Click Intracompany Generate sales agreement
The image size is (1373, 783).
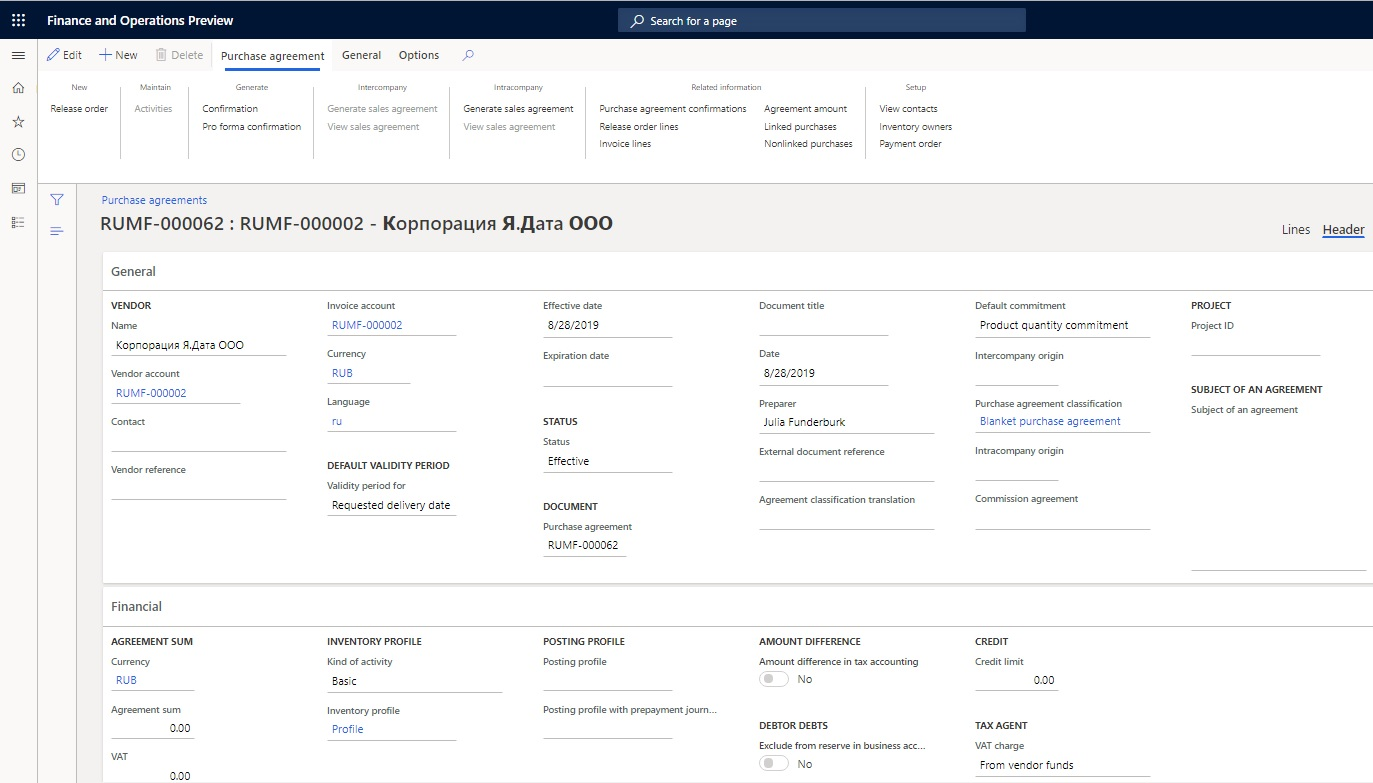tap(518, 109)
